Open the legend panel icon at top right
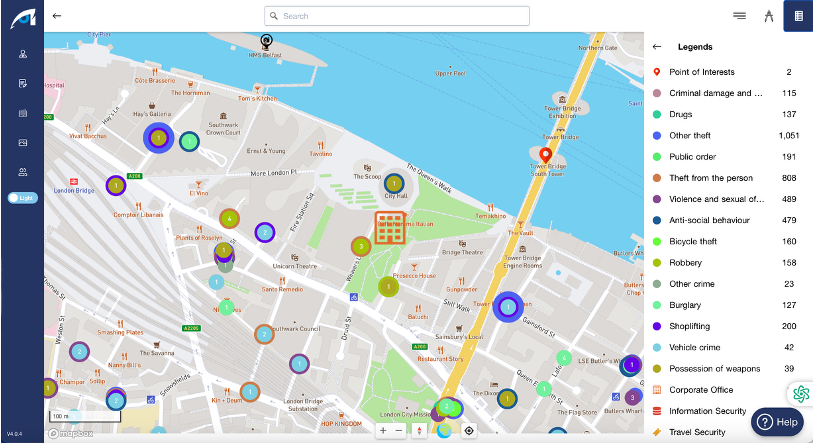This screenshot has width=814, height=444. pyautogui.click(x=797, y=16)
